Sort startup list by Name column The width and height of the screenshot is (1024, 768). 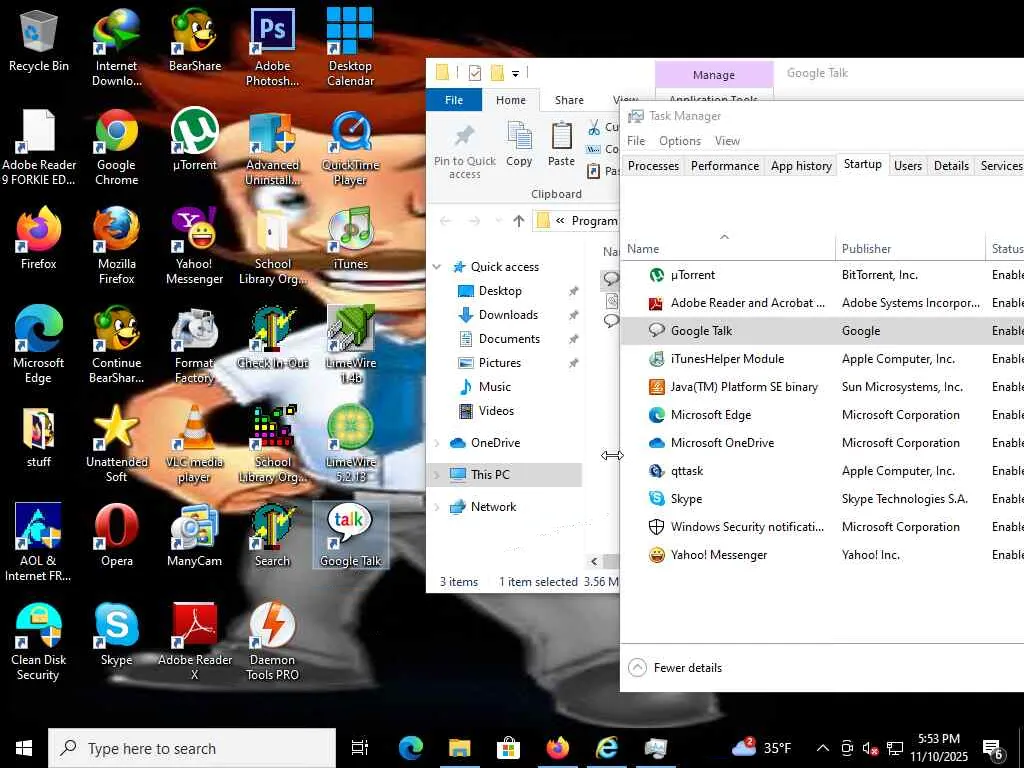[728, 248]
